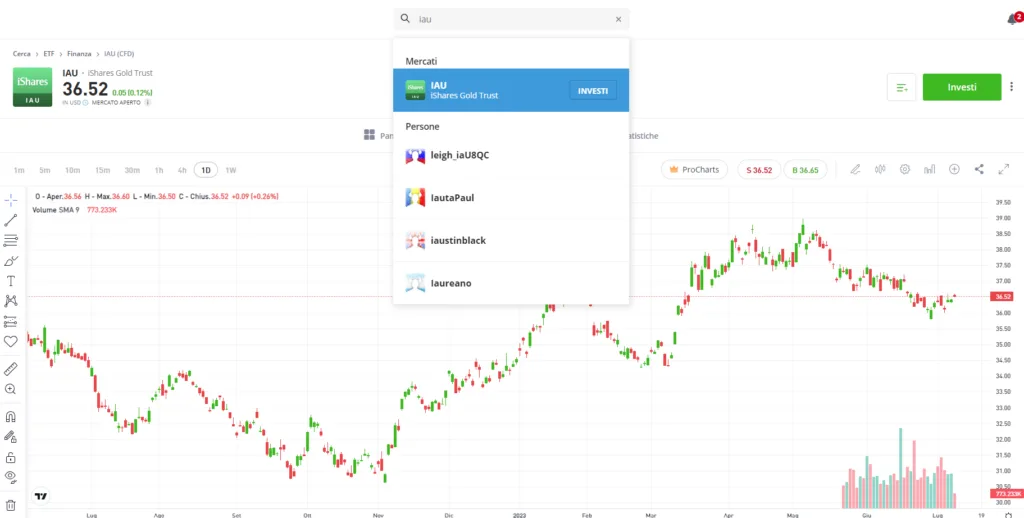
Task: Open the IautaPaul profile result
Action: (x=511, y=197)
